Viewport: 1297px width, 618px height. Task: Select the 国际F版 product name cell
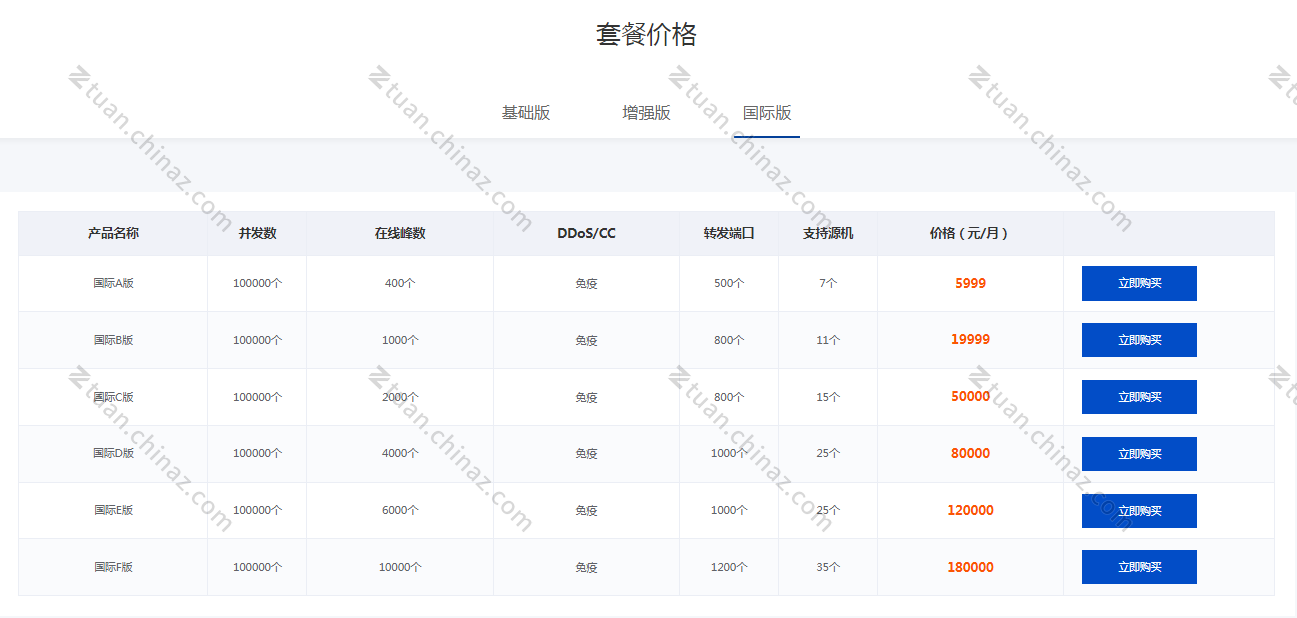[113, 567]
